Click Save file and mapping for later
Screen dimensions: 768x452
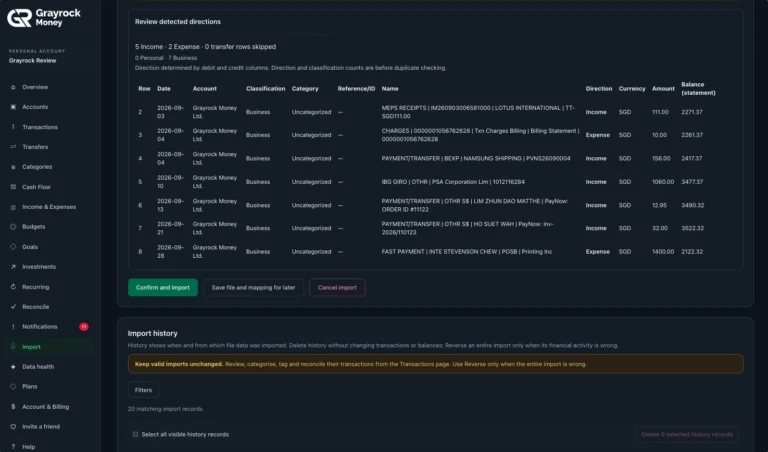pos(253,287)
